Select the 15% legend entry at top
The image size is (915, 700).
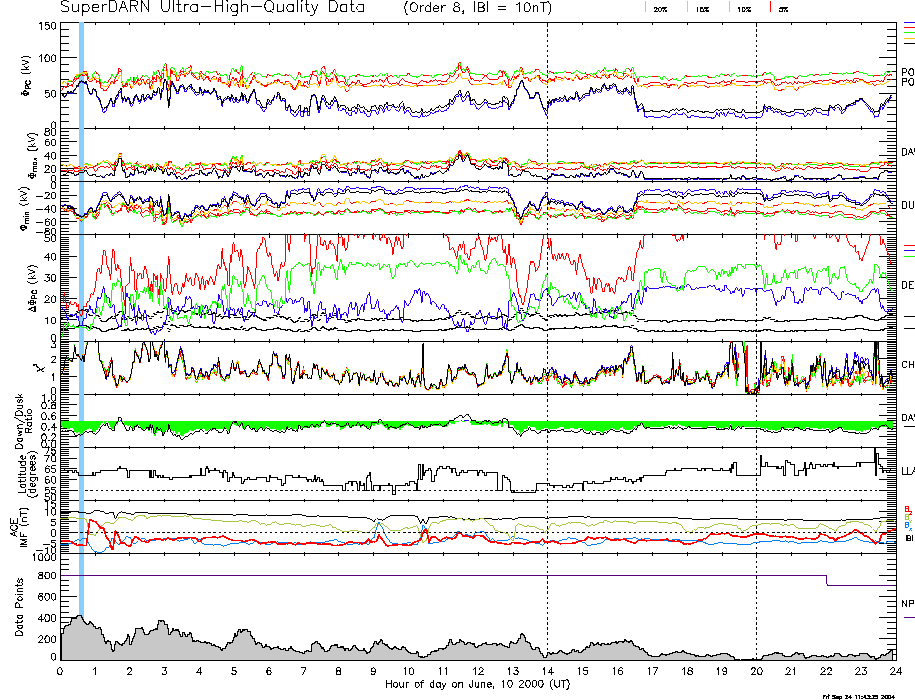point(700,8)
